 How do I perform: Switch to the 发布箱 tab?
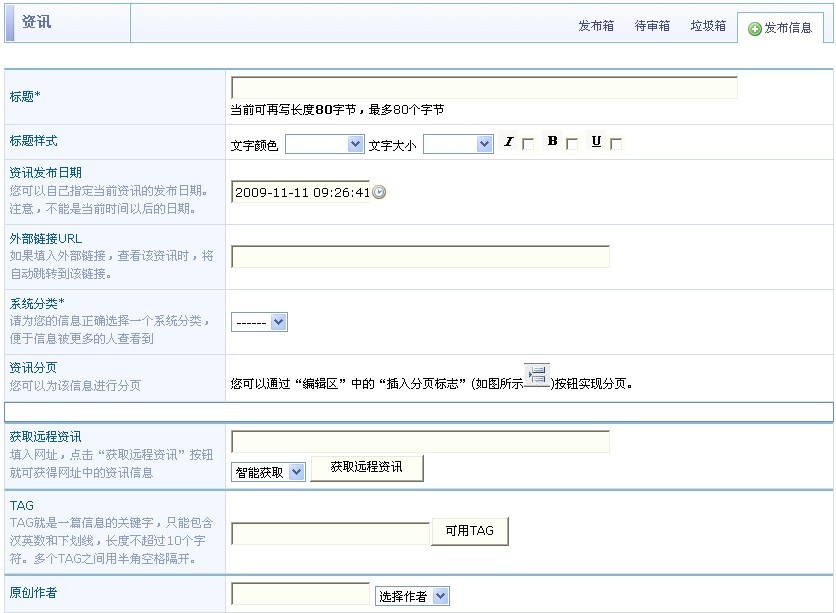coord(596,27)
